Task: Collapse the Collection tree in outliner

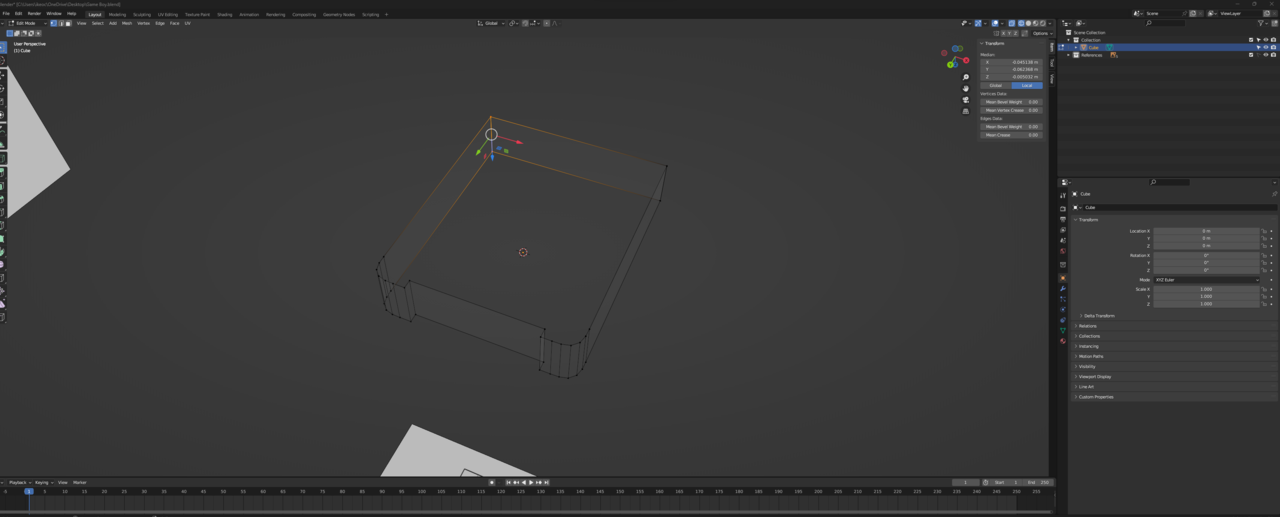Action: pos(1068,40)
